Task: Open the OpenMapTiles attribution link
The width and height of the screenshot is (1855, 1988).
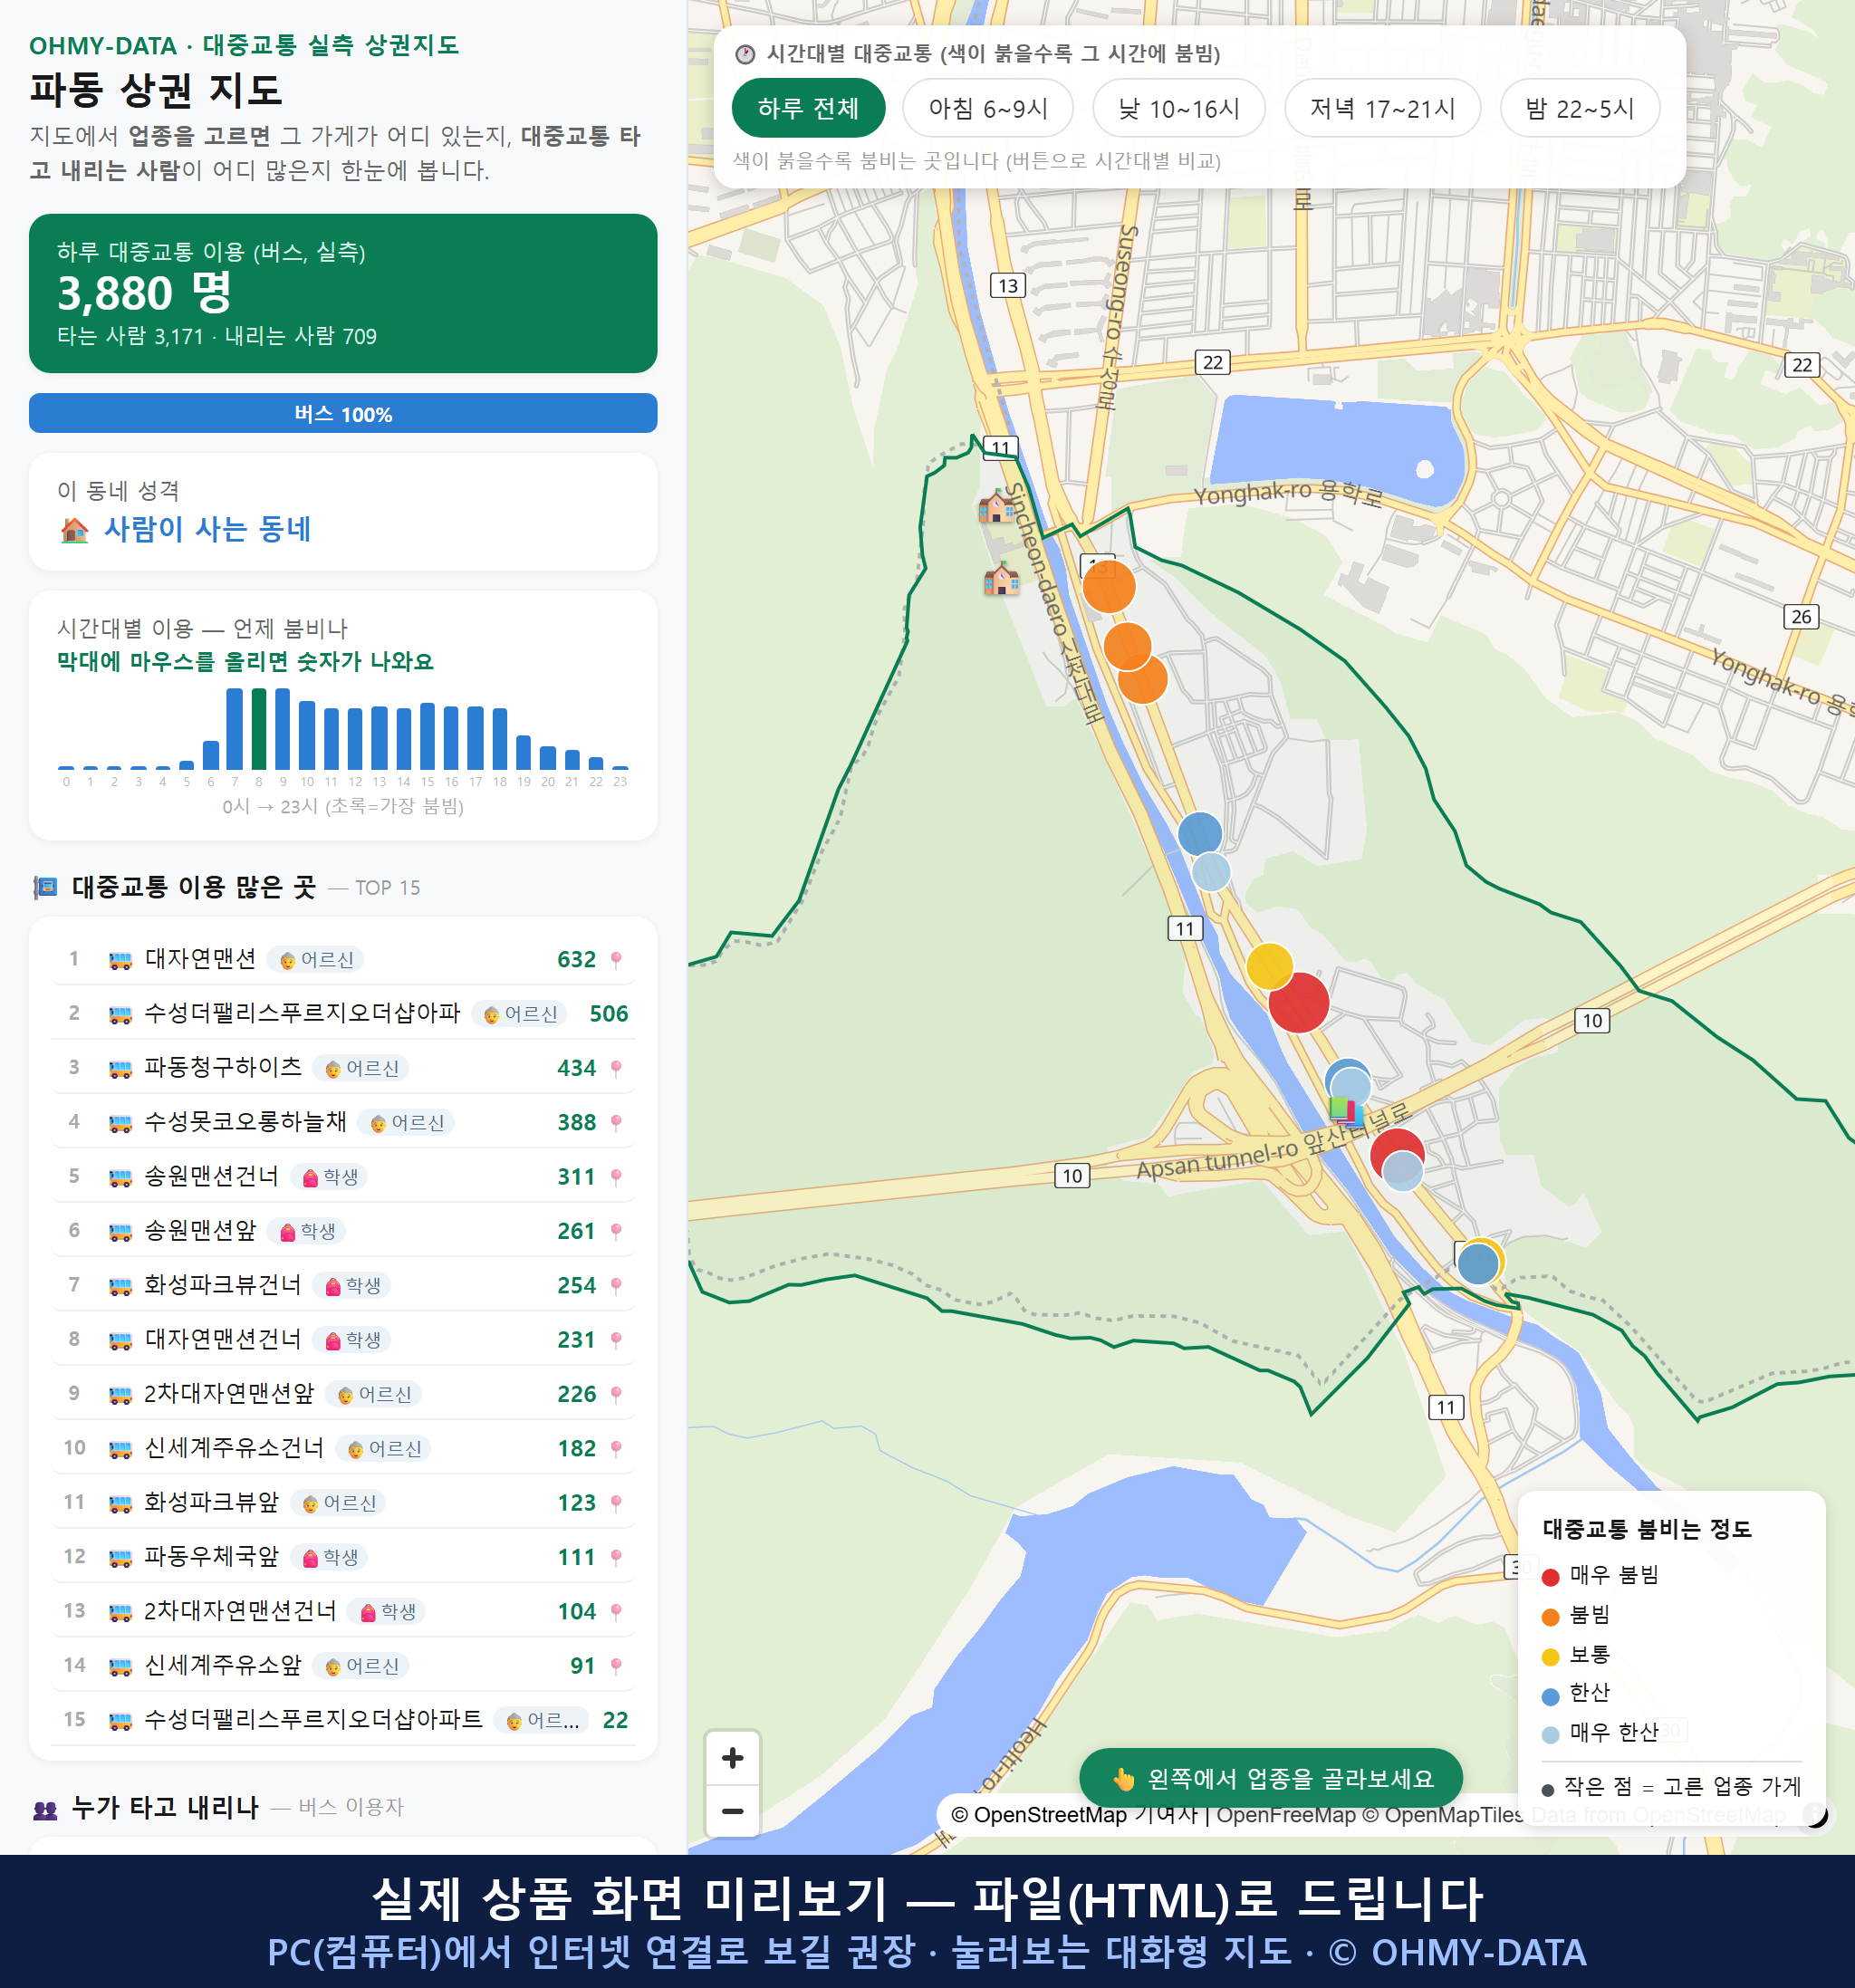Action: (x=1443, y=1814)
